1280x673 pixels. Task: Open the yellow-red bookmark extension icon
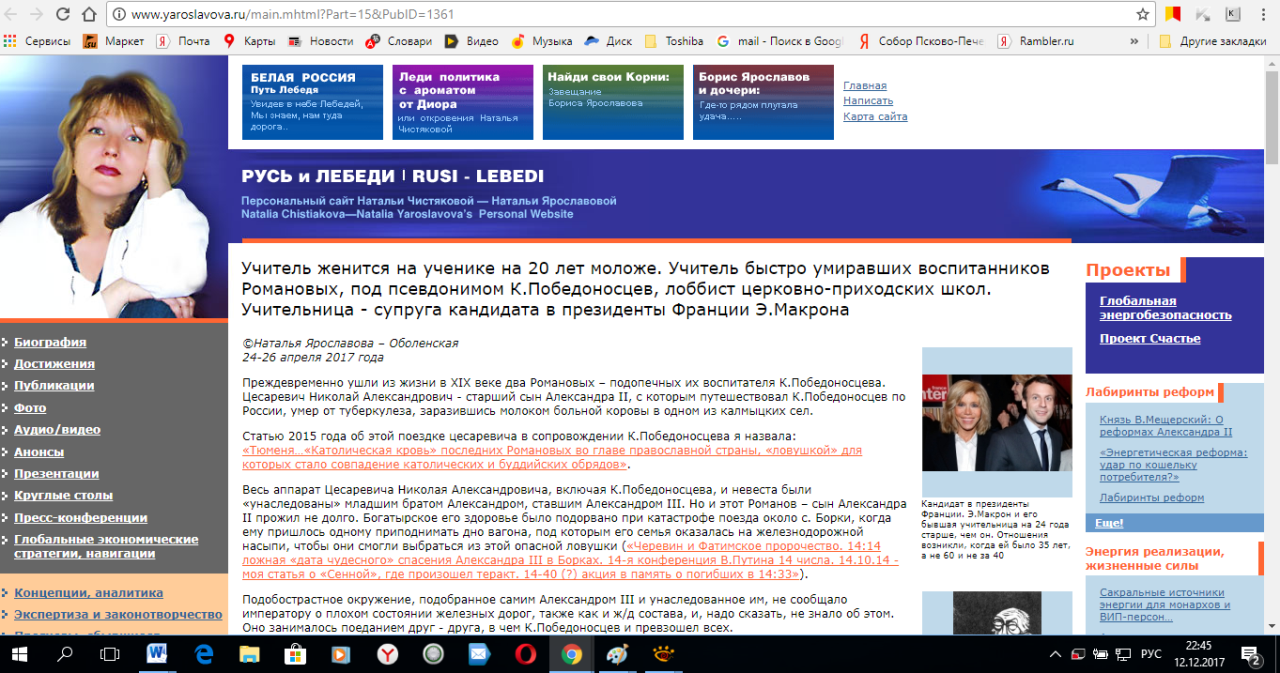click(1175, 14)
